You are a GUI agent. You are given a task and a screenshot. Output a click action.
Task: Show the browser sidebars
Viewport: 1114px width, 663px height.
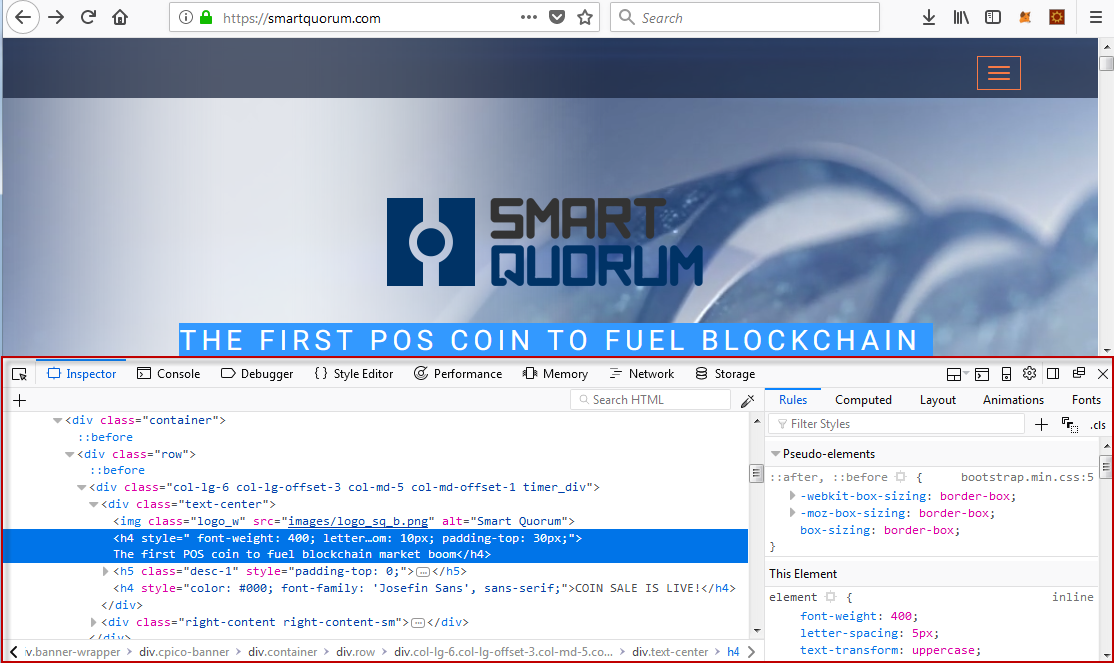pyautogui.click(x=993, y=17)
